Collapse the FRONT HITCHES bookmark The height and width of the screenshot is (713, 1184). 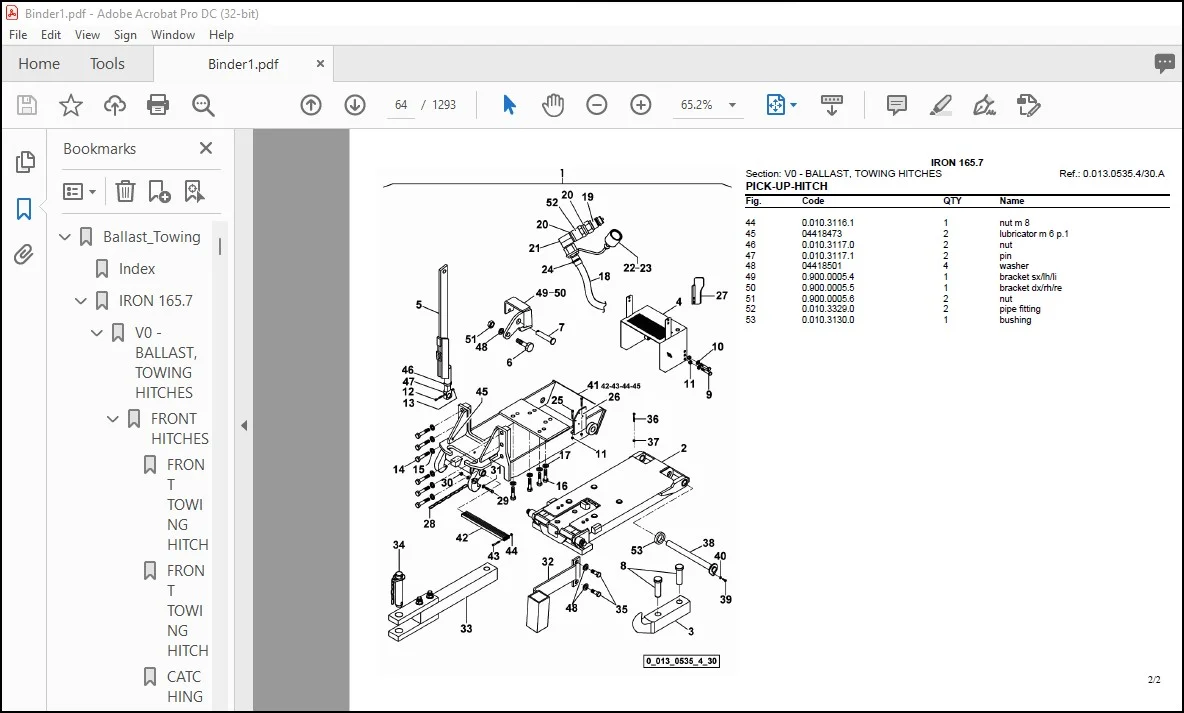click(x=113, y=418)
